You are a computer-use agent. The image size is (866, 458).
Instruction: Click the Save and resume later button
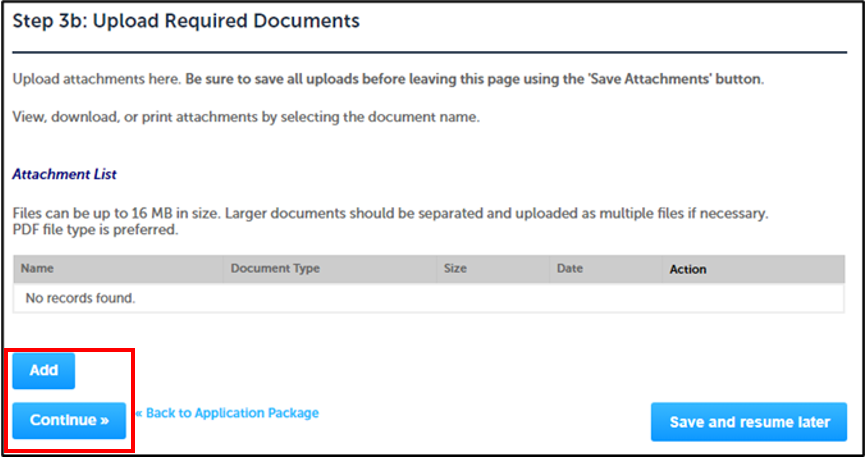[749, 421]
